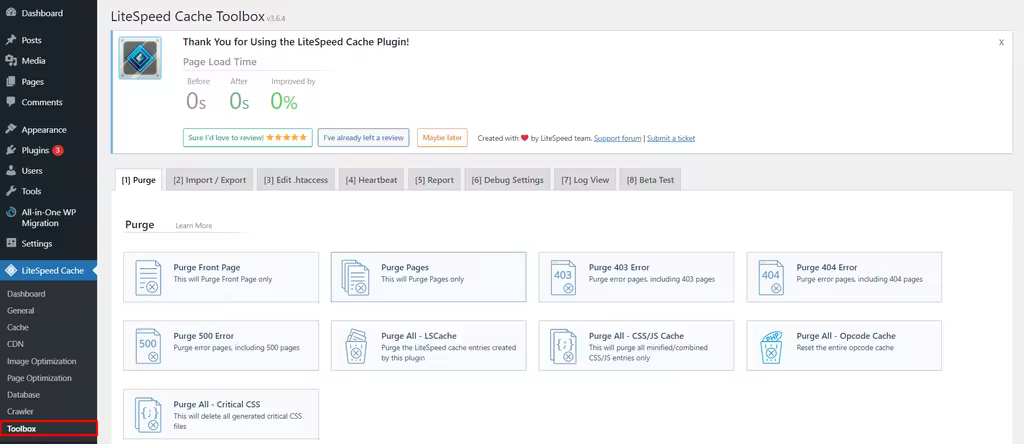Image resolution: width=1024 pixels, height=444 pixels.
Task: Click the Dashboard gauge icon in sidebar
Action: [x=10, y=13]
